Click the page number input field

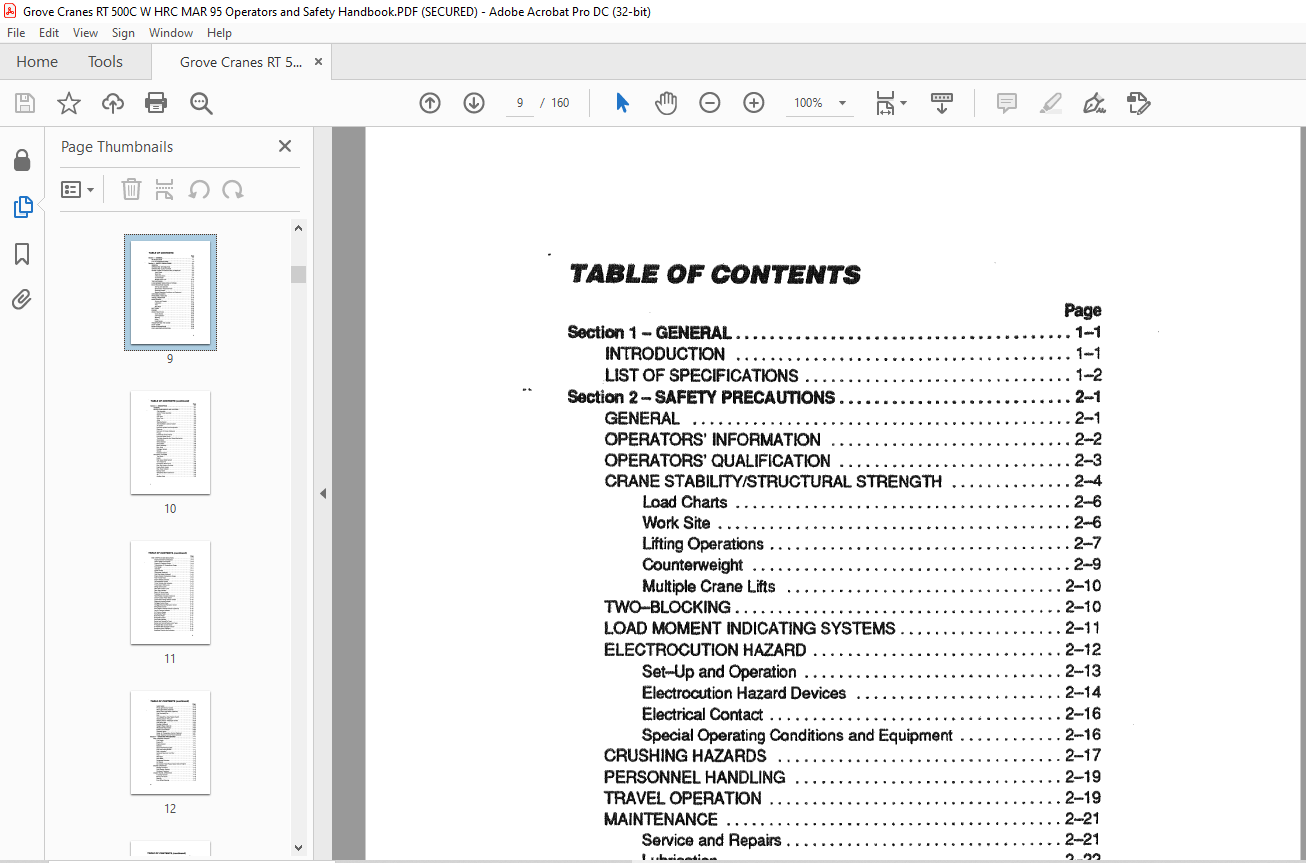tap(520, 103)
